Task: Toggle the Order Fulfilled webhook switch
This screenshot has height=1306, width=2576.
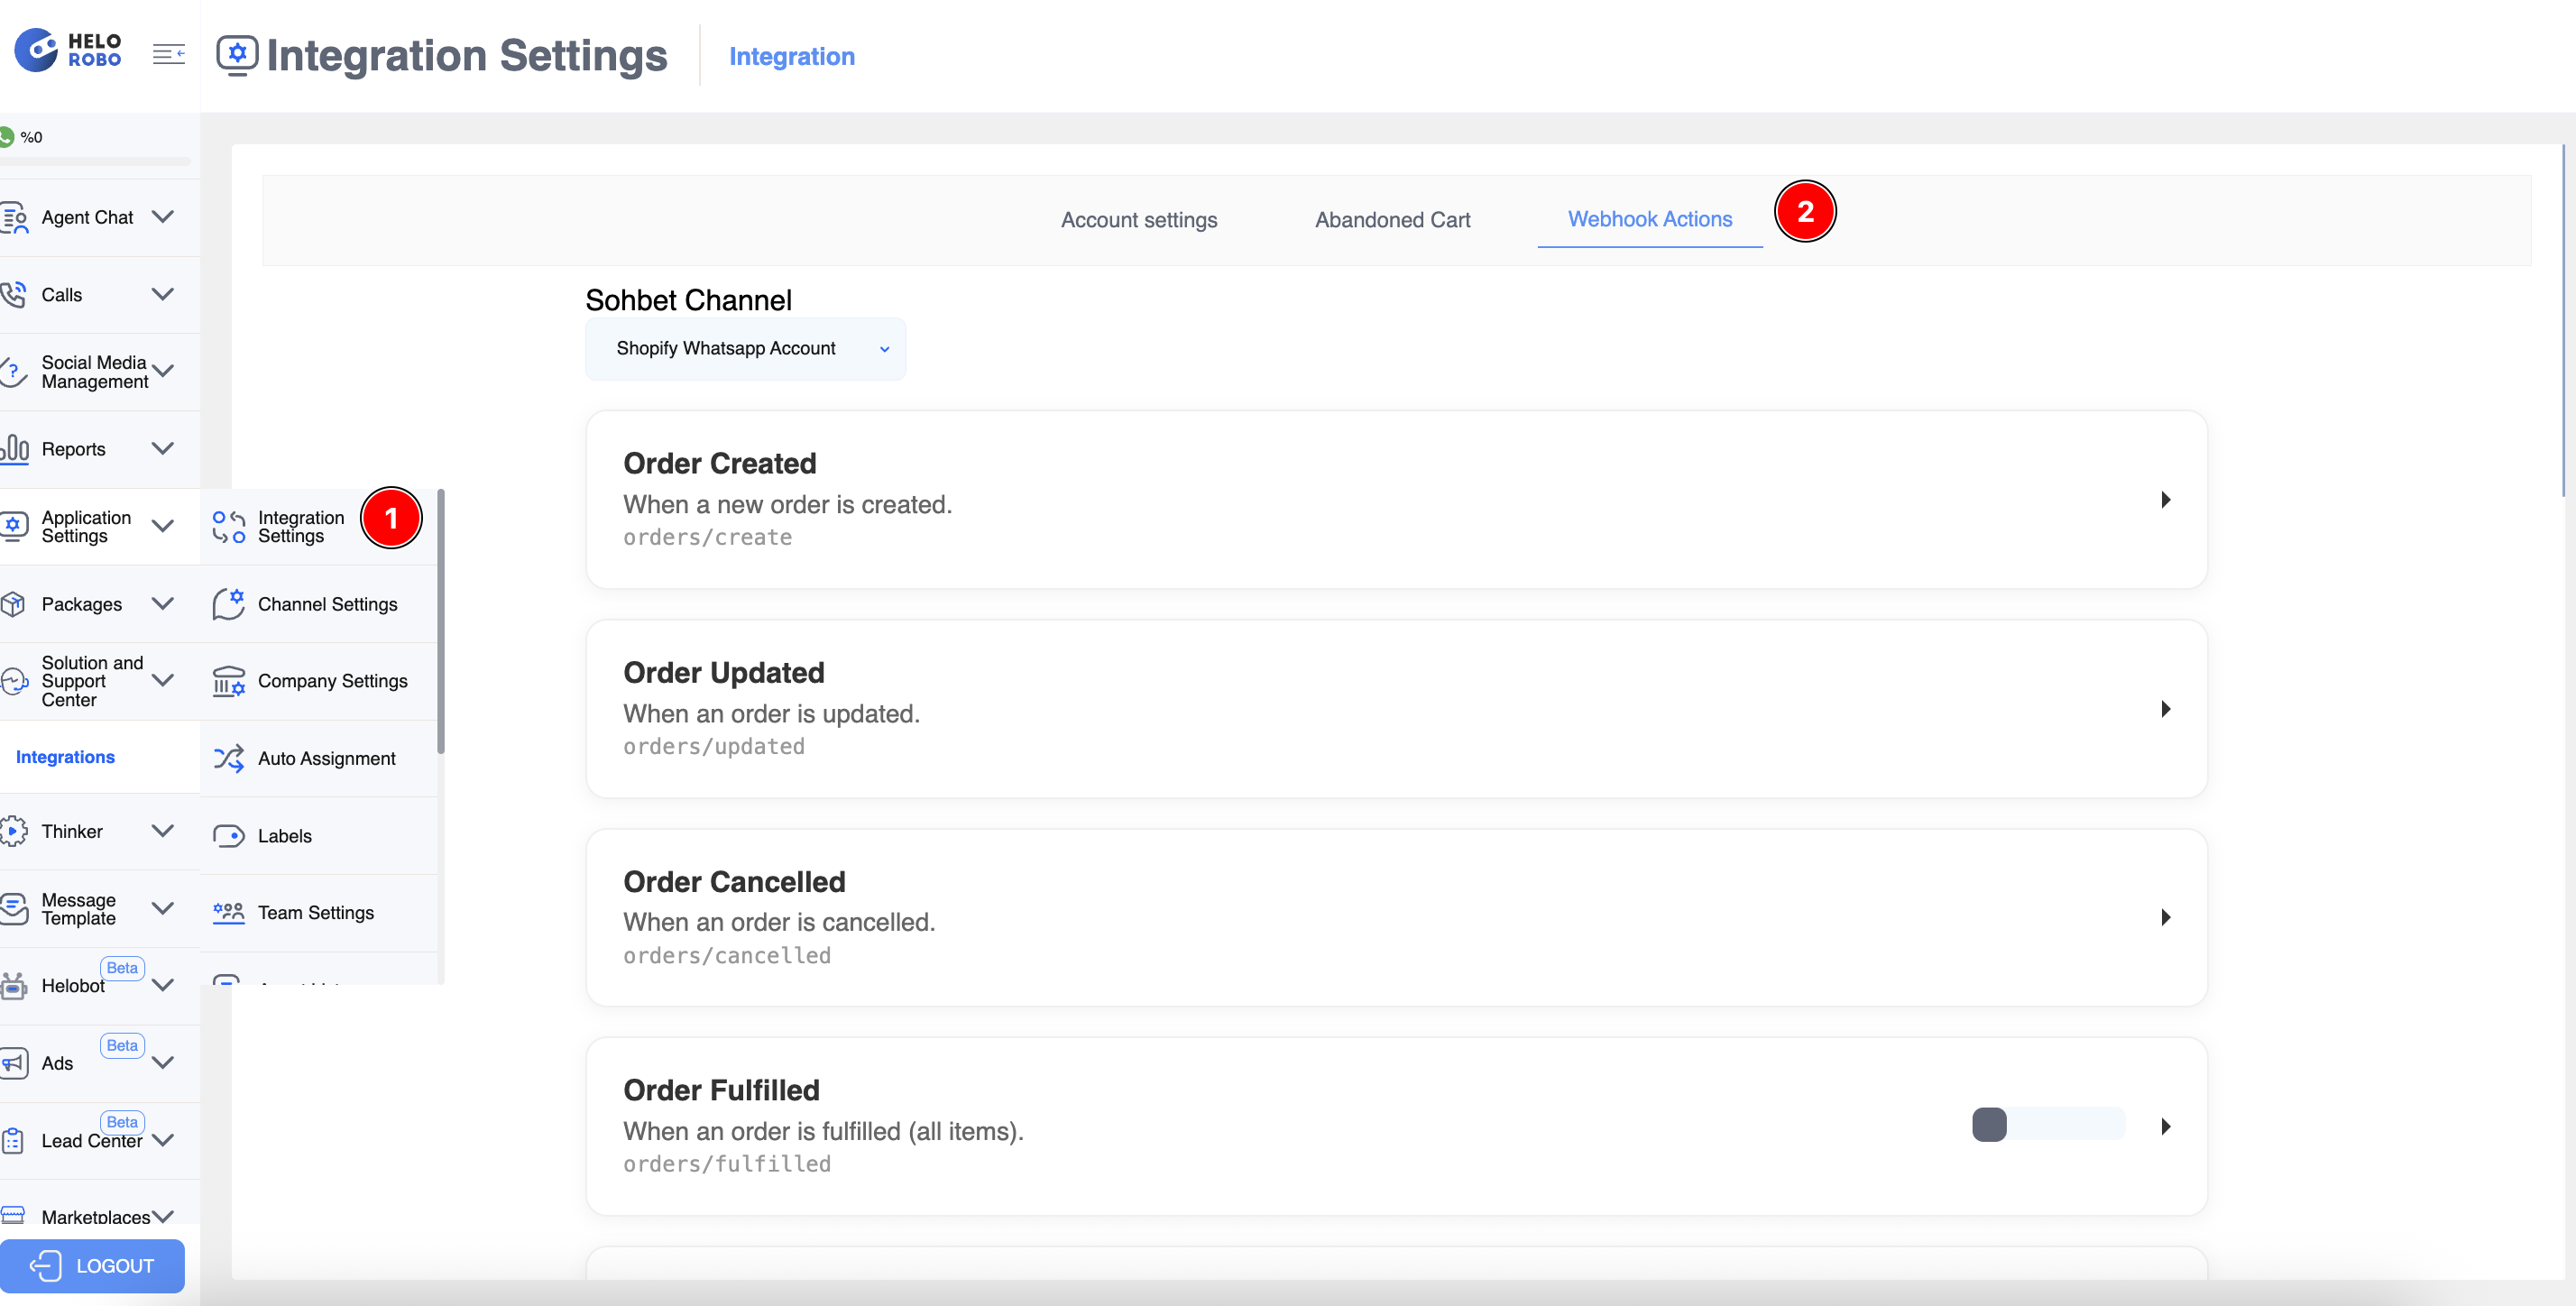Action: pyautogui.click(x=2048, y=1124)
